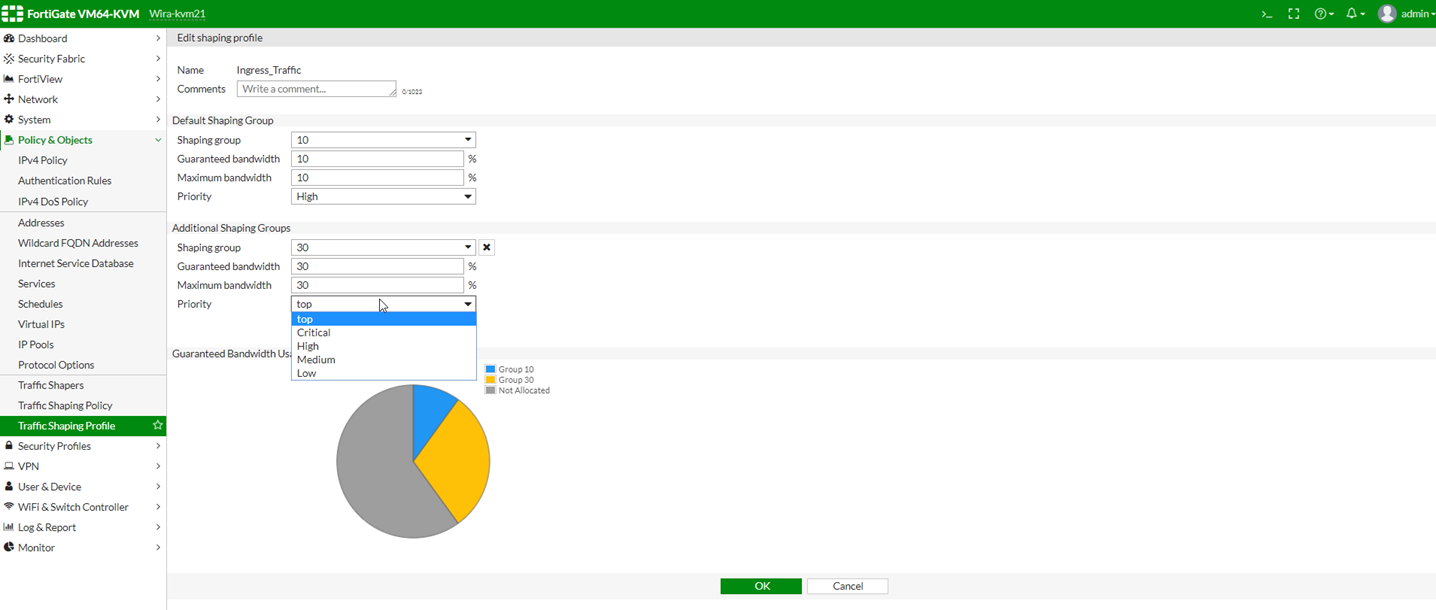Remove additional shaping group with X icon

(487, 248)
